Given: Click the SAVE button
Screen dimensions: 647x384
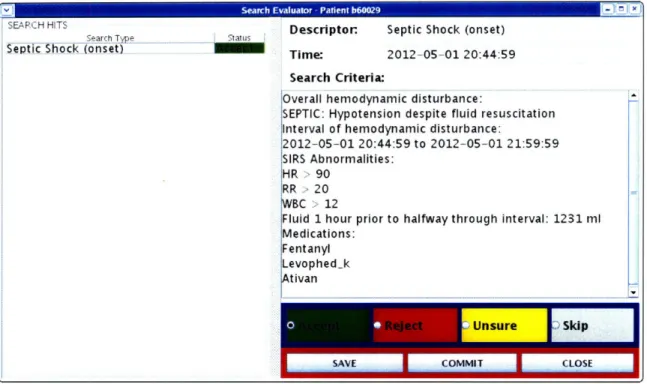Looking at the screenshot, I should [x=345, y=363].
